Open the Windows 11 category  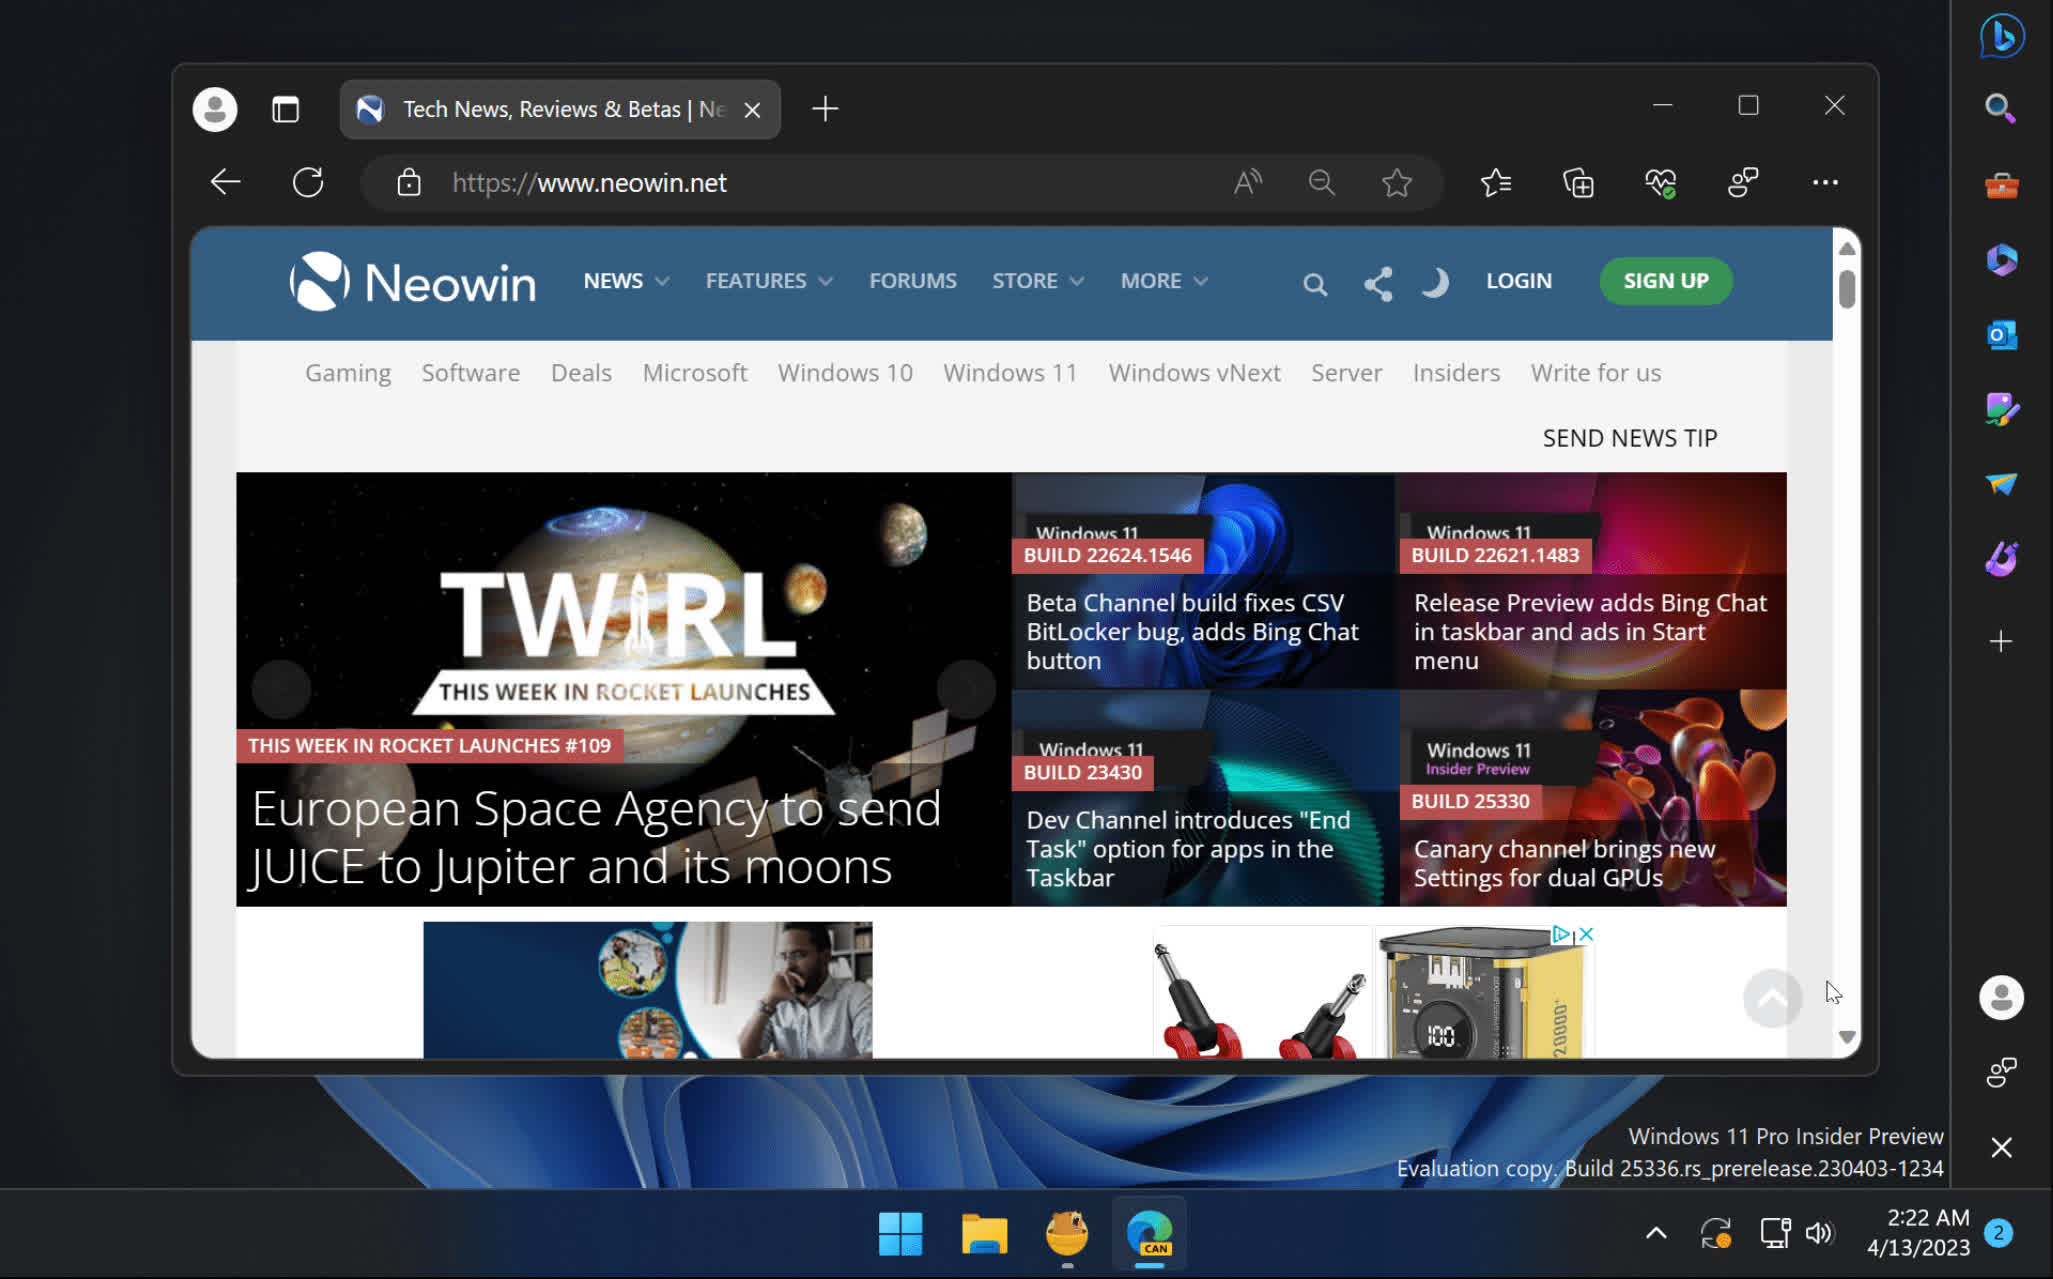click(x=1010, y=373)
